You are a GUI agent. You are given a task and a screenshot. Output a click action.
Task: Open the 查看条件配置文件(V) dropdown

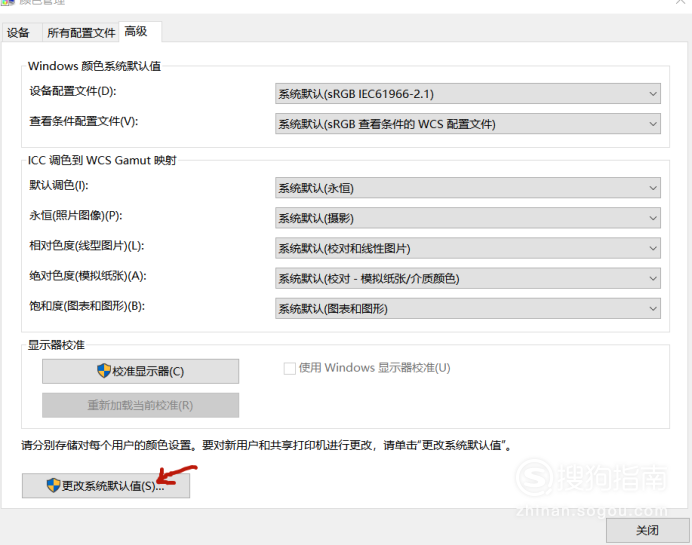(468, 124)
